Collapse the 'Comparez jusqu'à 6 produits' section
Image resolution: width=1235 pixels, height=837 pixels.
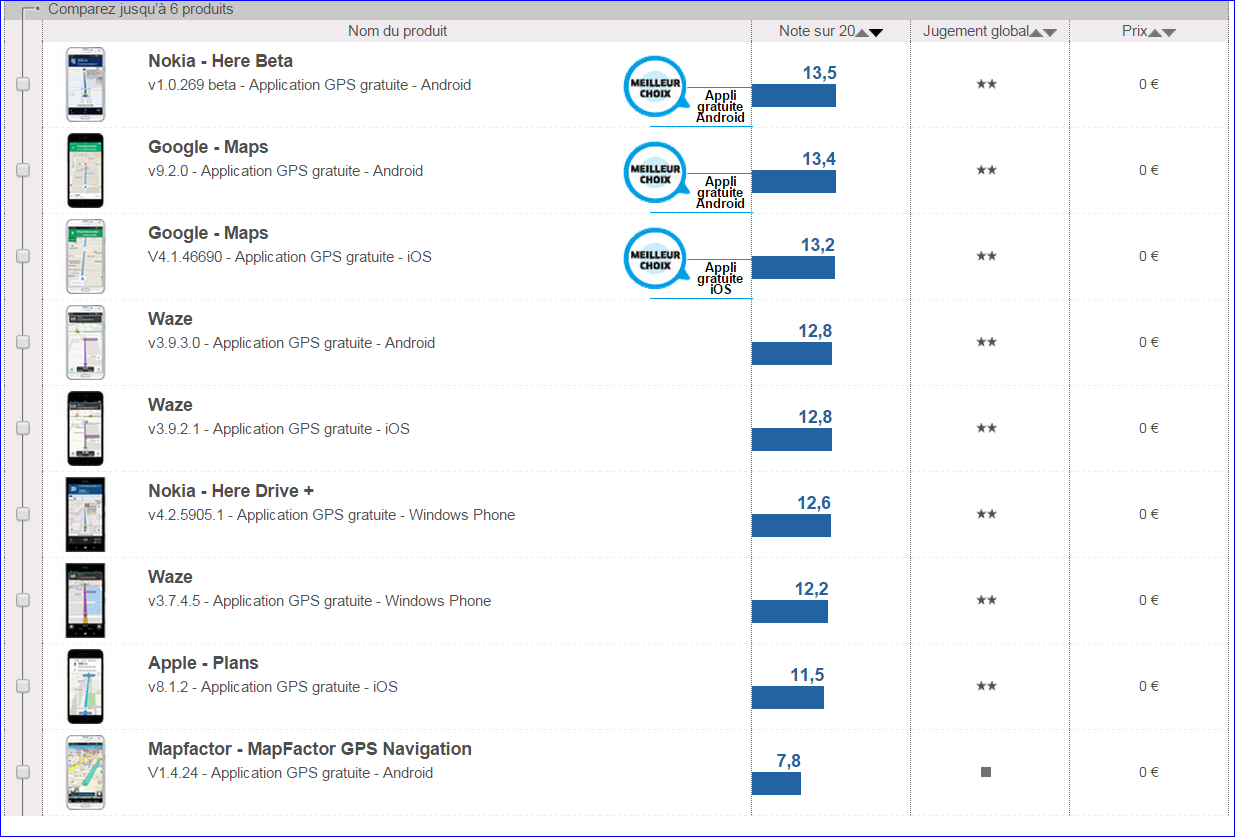(x=37, y=9)
